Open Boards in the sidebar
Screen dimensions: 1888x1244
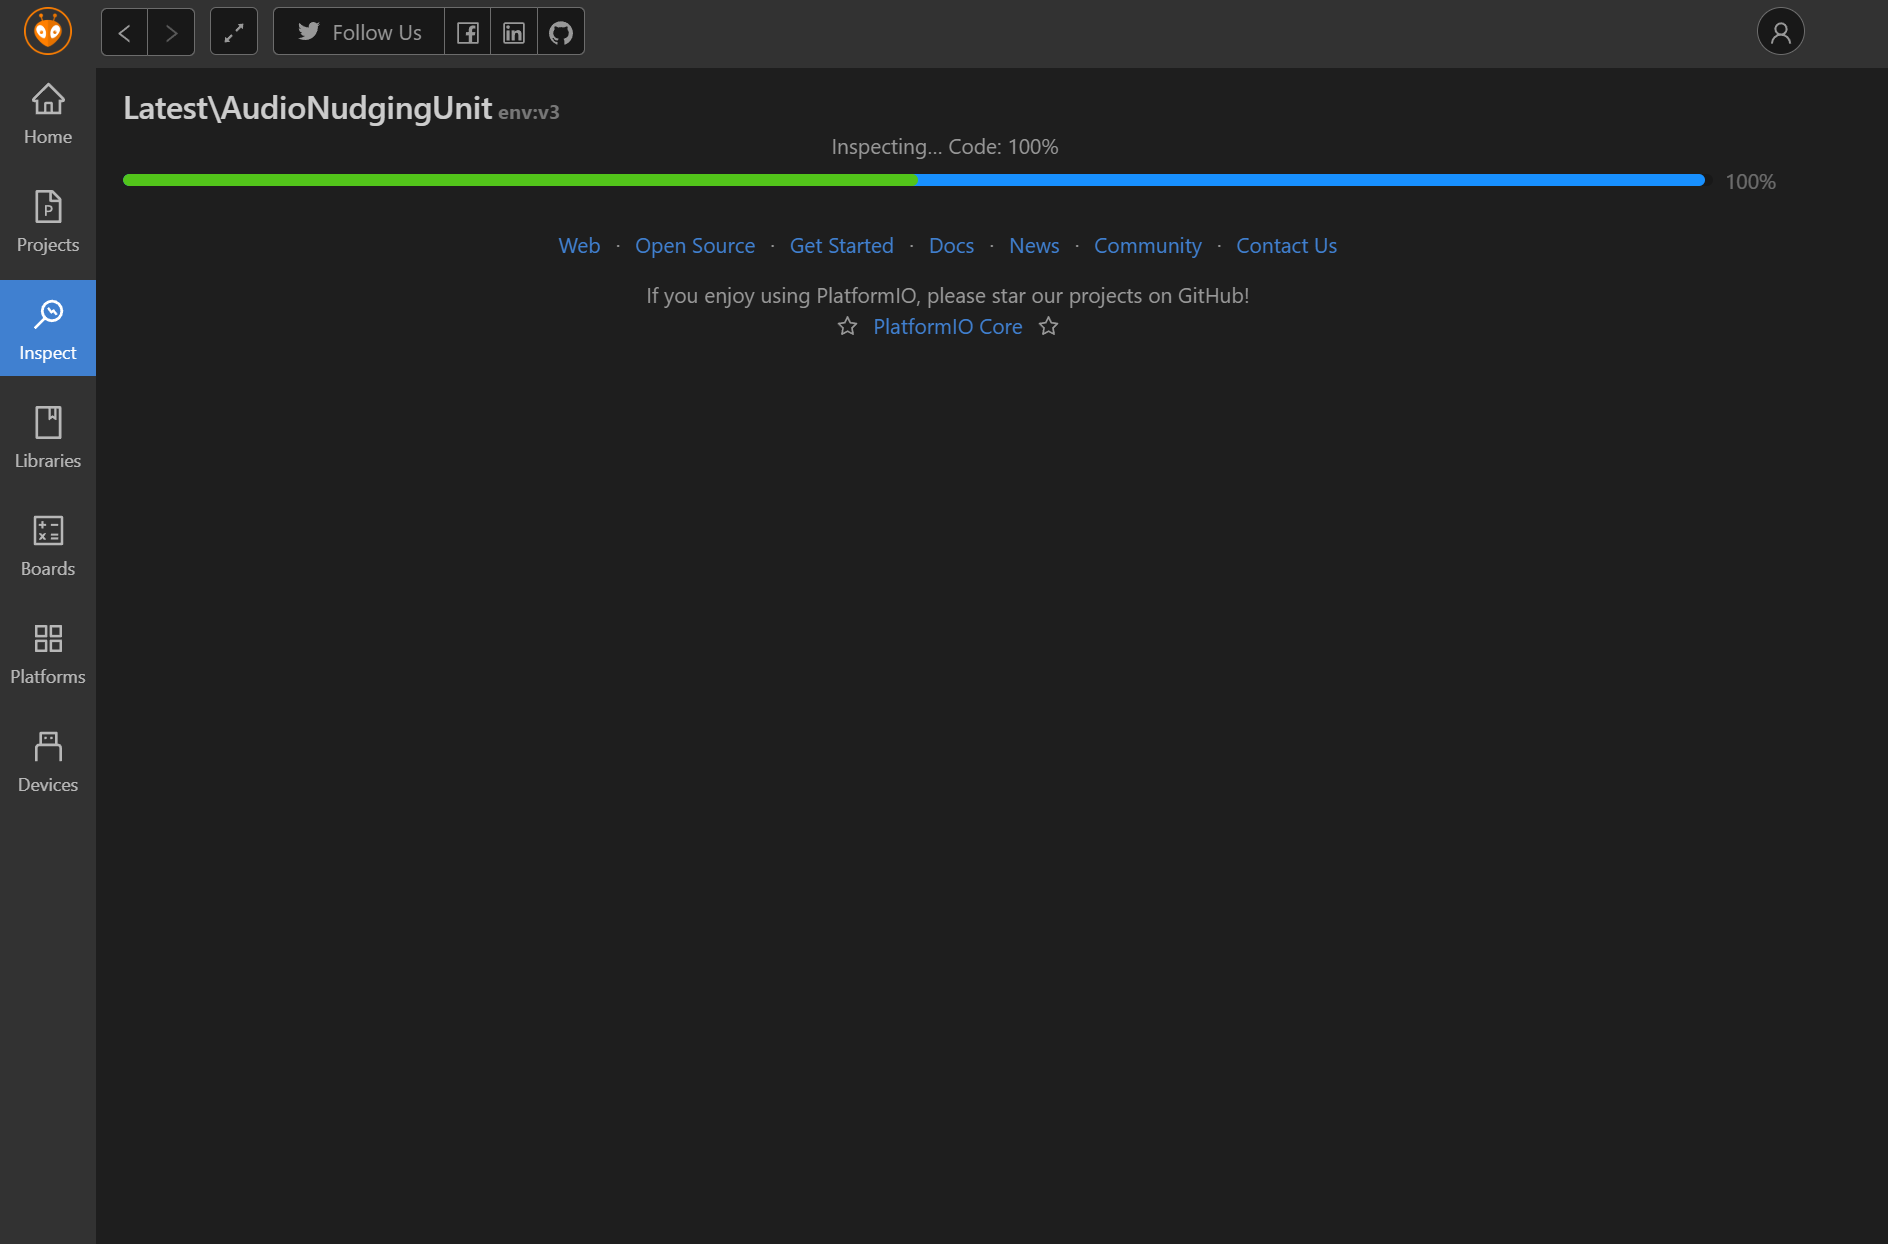point(48,545)
